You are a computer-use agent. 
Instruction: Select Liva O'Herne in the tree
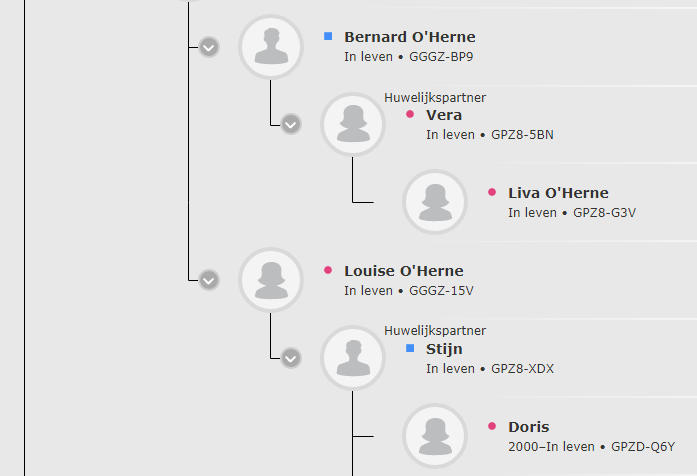tap(558, 193)
